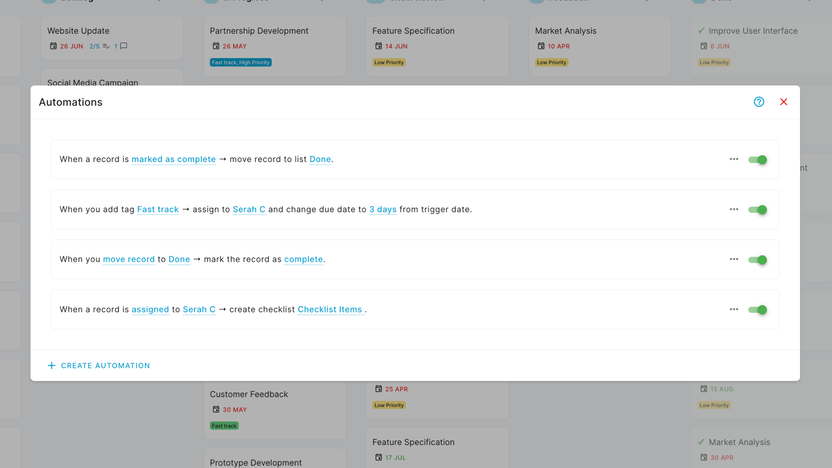
Task: Open options menu for Fast track tag automation
Action: pos(734,209)
